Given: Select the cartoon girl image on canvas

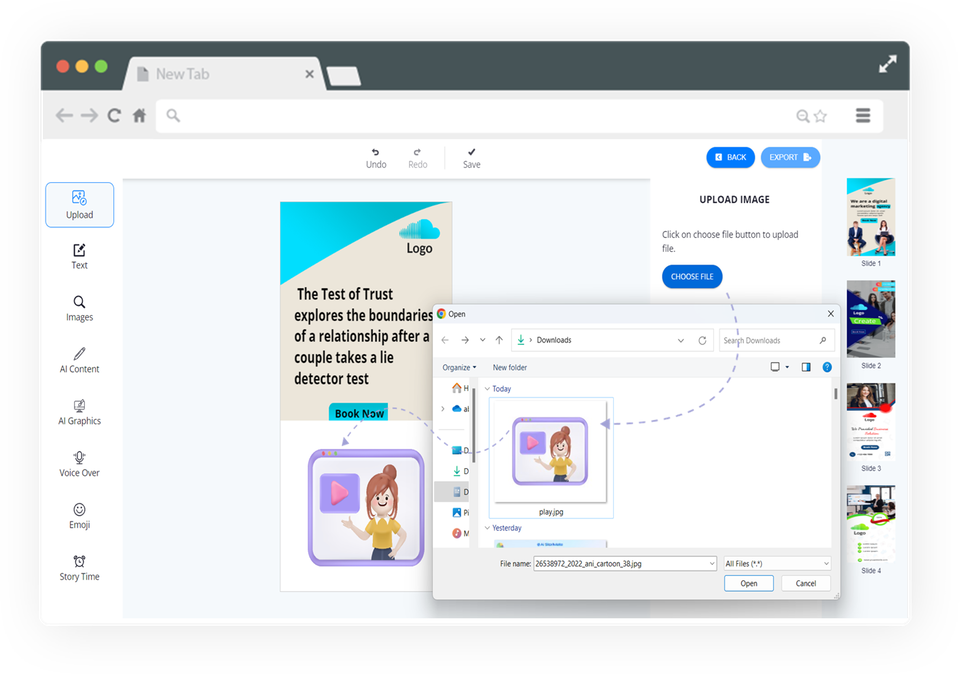Looking at the screenshot, I should point(366,507).
